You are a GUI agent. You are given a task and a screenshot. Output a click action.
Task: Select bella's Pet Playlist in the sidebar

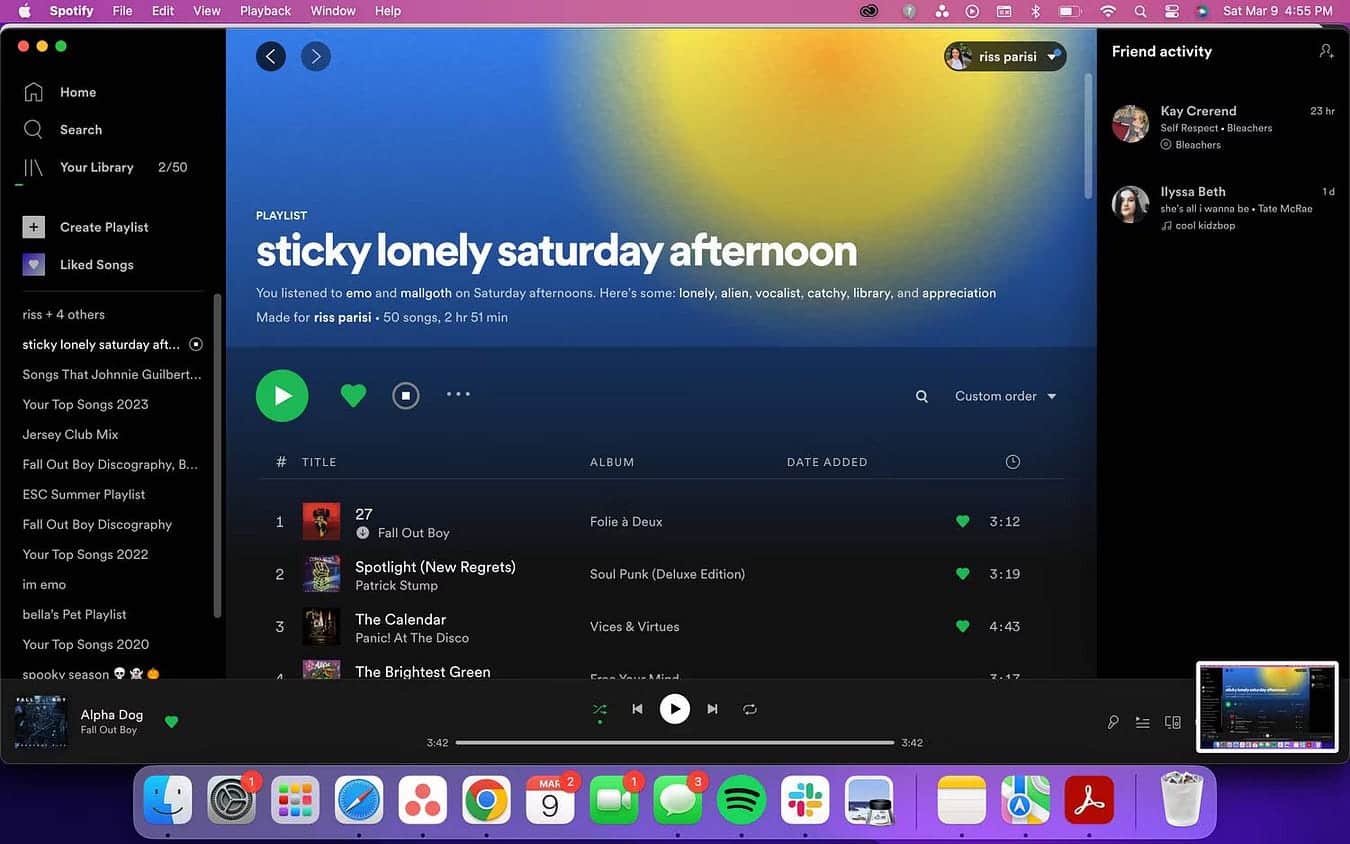pyautogui.click(x=74, y=614)
